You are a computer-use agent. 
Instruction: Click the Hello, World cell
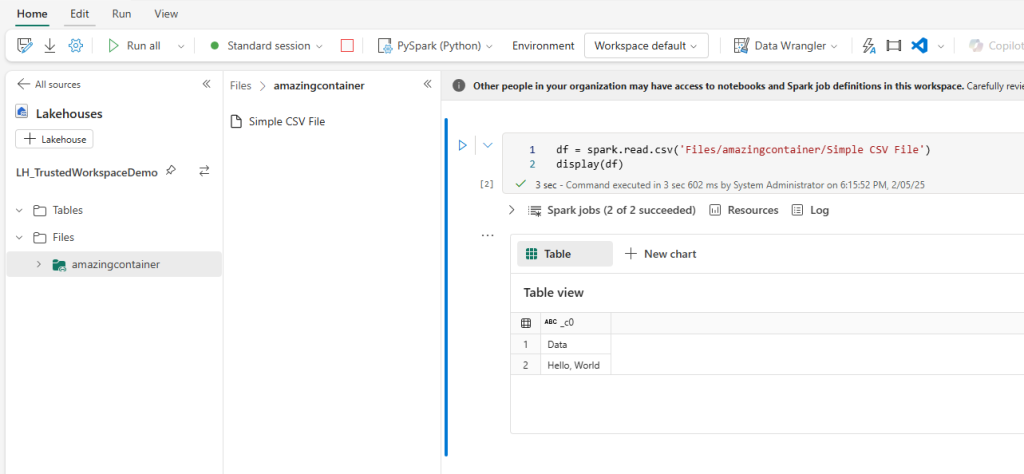point(576,365)
